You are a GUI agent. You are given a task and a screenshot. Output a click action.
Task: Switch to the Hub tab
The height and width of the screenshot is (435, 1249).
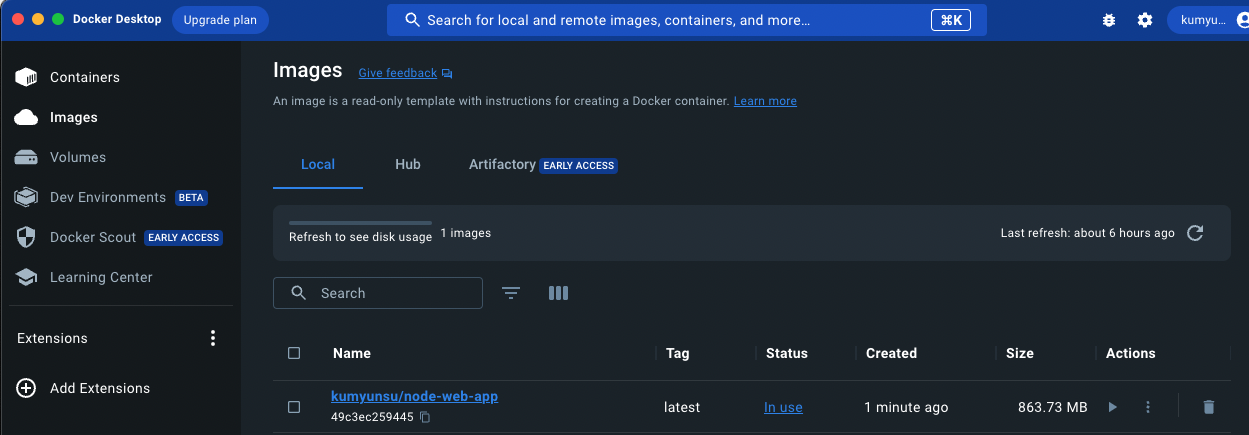[408, 164]
